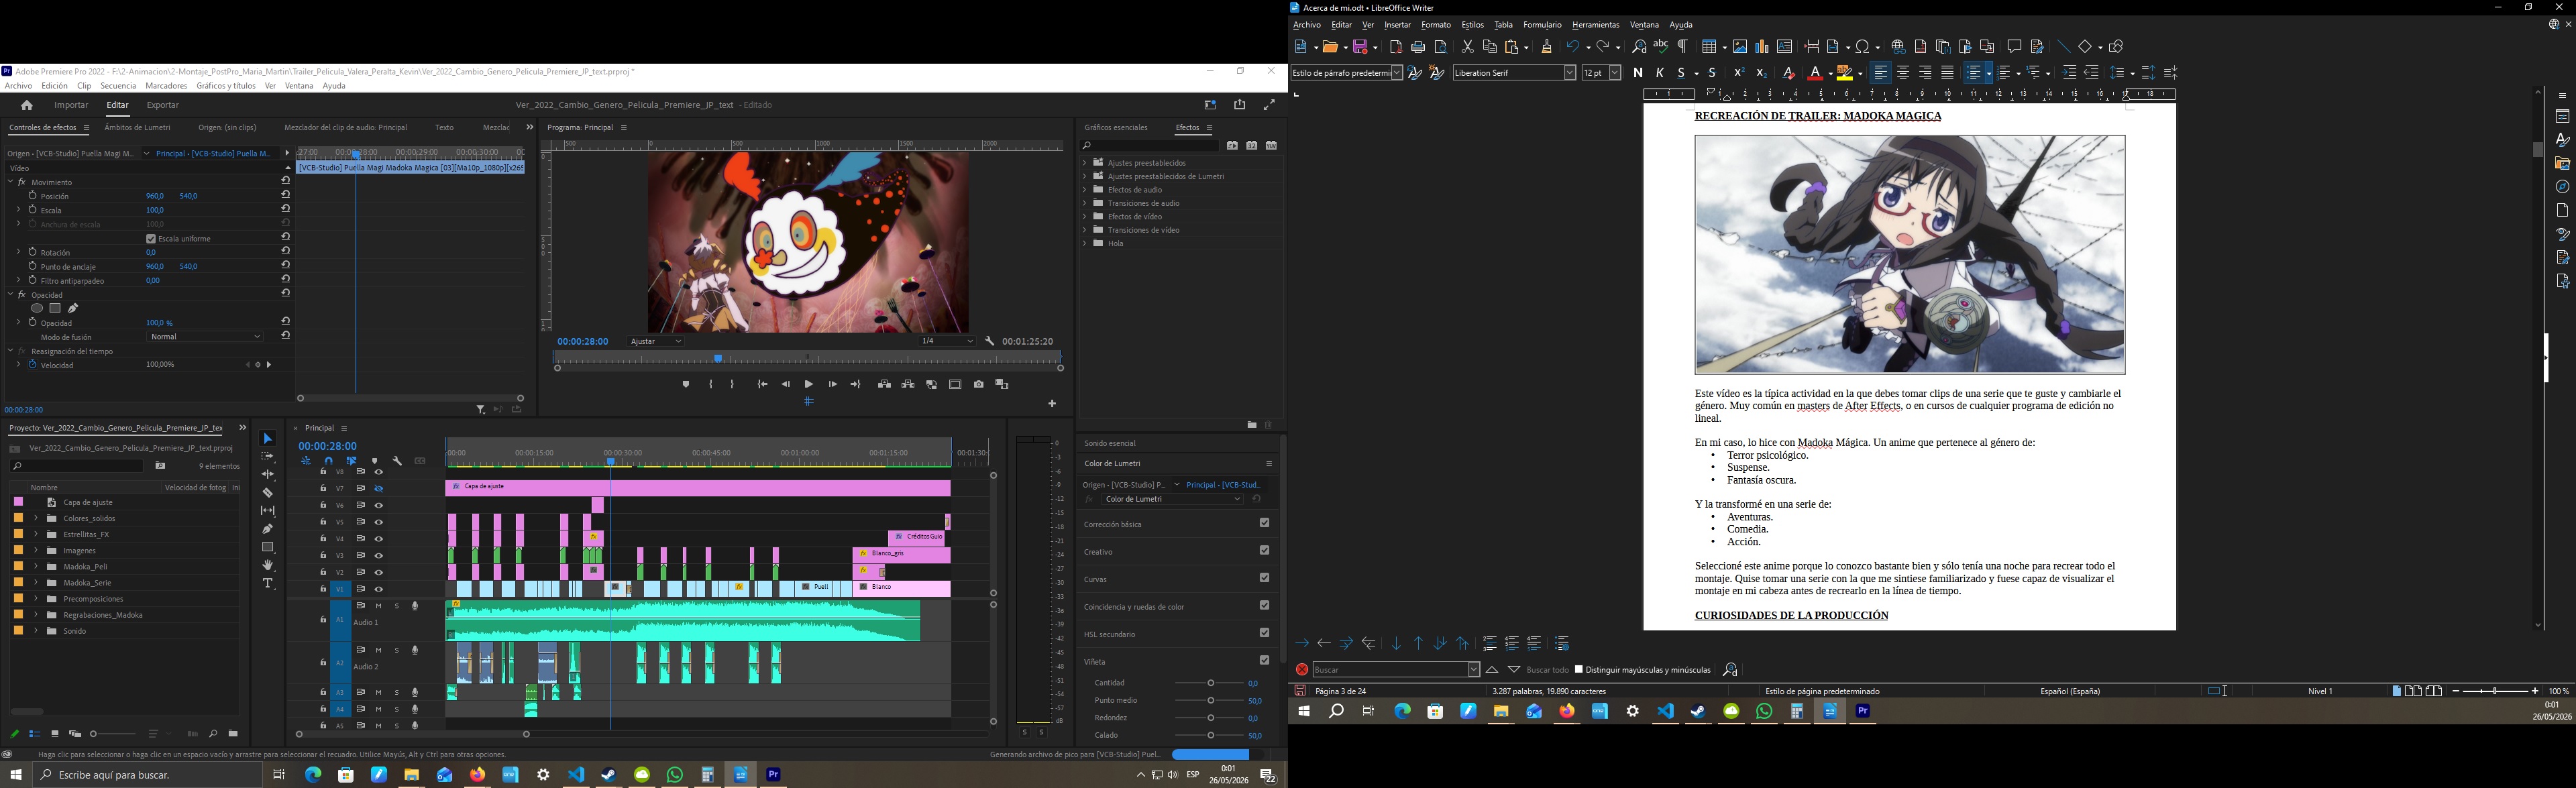Viewport: 2576px width, 788px height.
Task: Select the Razor tool in Premiere toolbar
Action: point(268,493)
